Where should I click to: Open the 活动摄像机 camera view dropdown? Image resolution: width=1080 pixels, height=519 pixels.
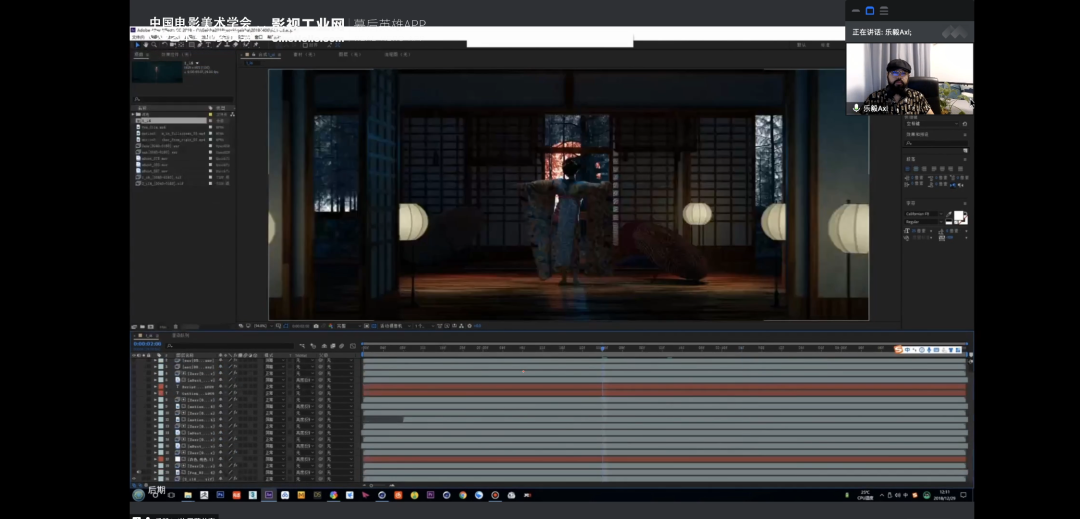(x=392, y=326)
